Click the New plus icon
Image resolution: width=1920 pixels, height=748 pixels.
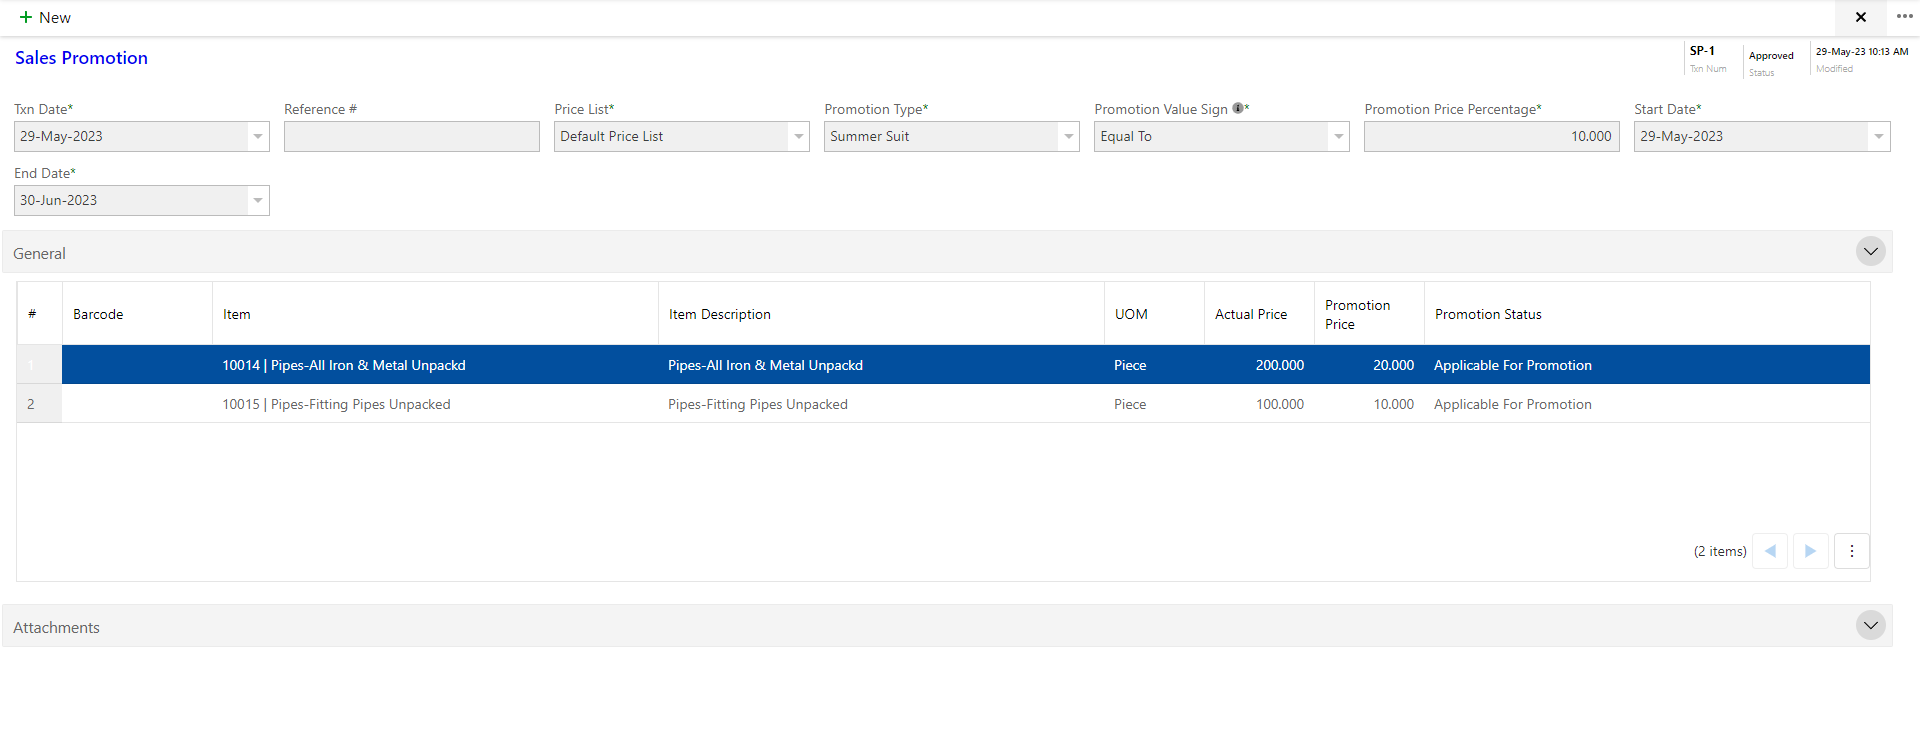26,17
